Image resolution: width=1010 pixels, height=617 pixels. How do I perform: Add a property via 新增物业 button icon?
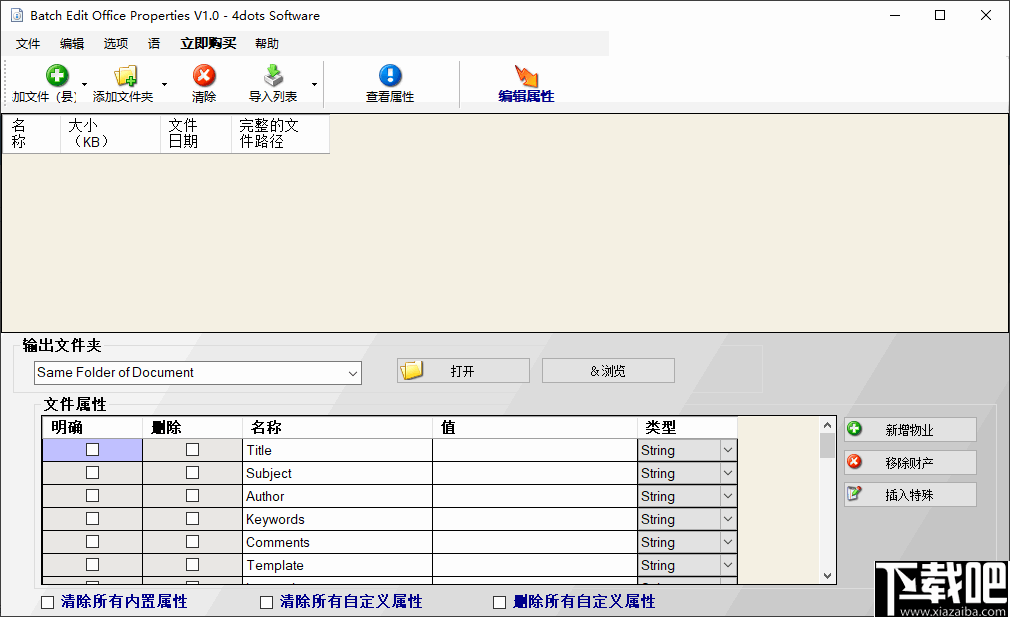(x=855, y=429)
